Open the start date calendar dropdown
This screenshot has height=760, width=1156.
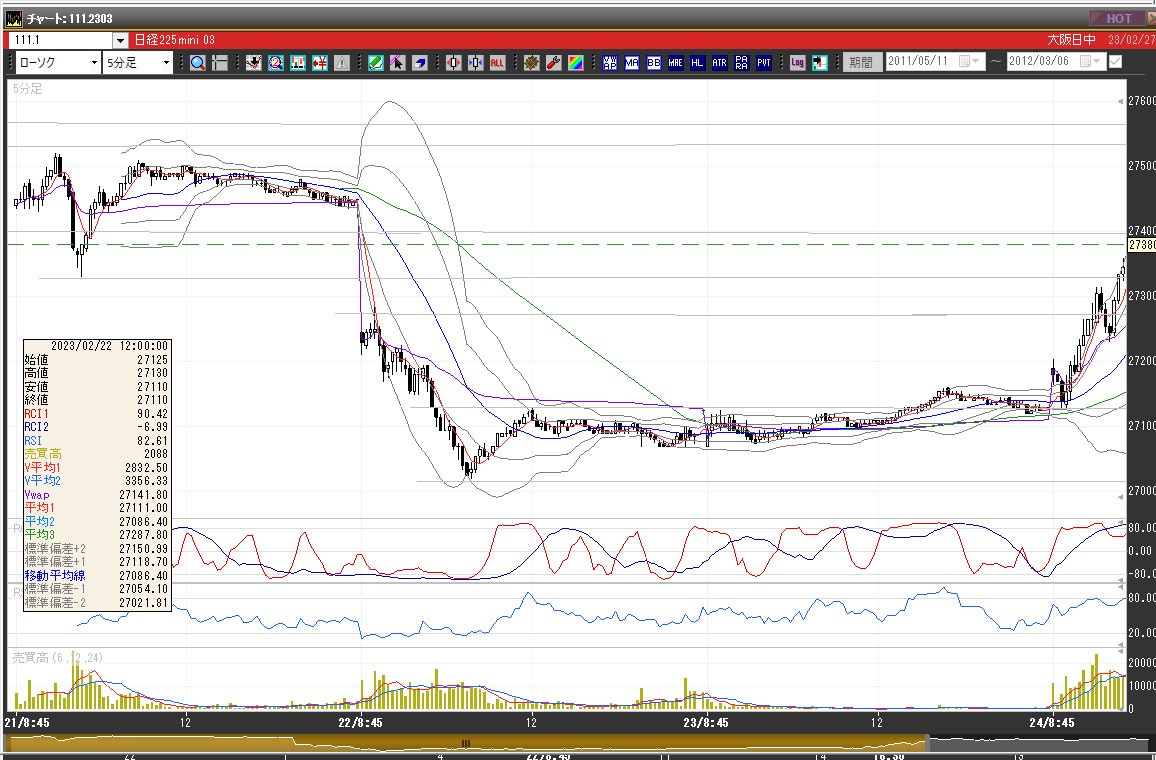click(969, 61)
